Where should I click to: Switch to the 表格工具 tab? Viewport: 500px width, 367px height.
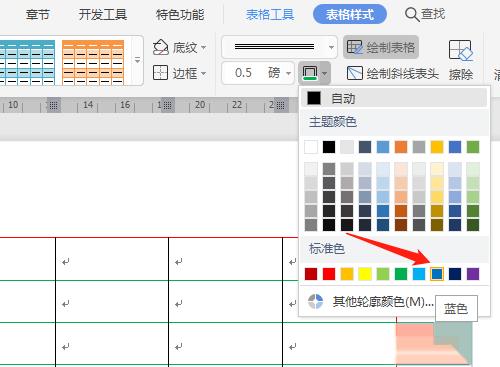point(270,15)
